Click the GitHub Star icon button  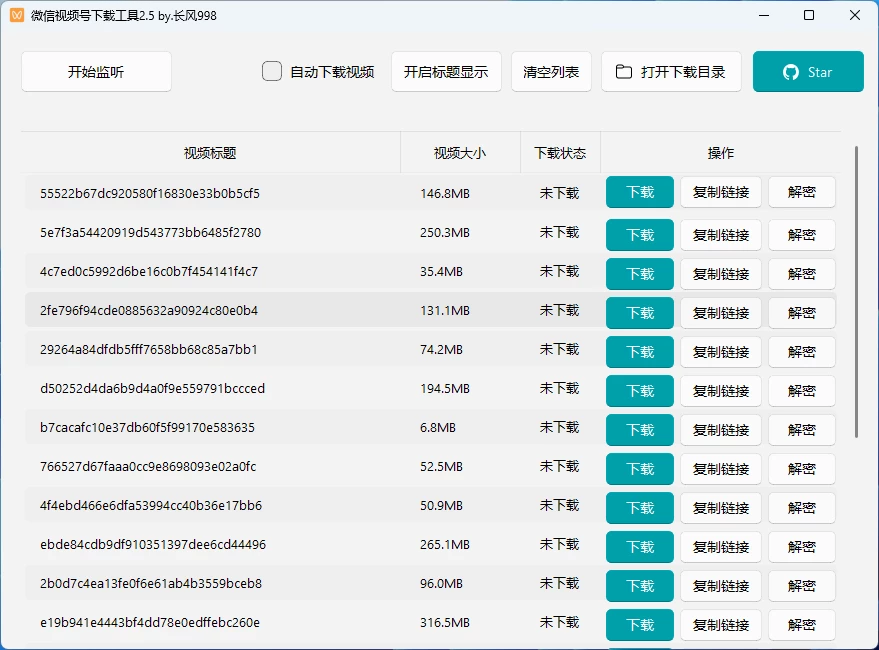(x=789, y=71)
